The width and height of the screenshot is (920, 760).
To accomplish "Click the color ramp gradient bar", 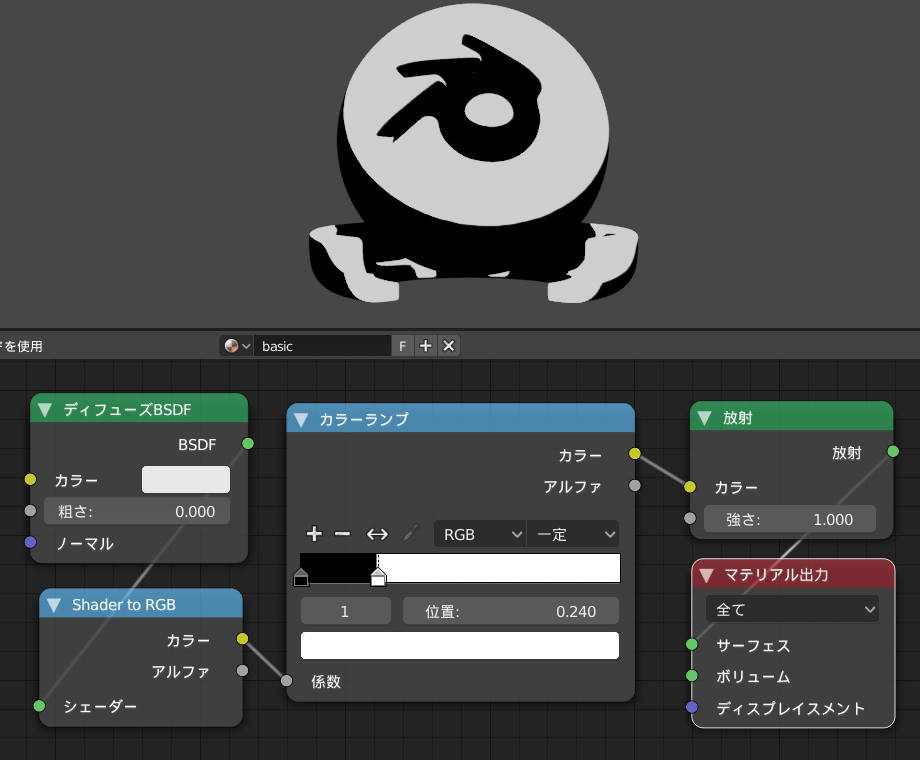I will click(x=460, y=568).
